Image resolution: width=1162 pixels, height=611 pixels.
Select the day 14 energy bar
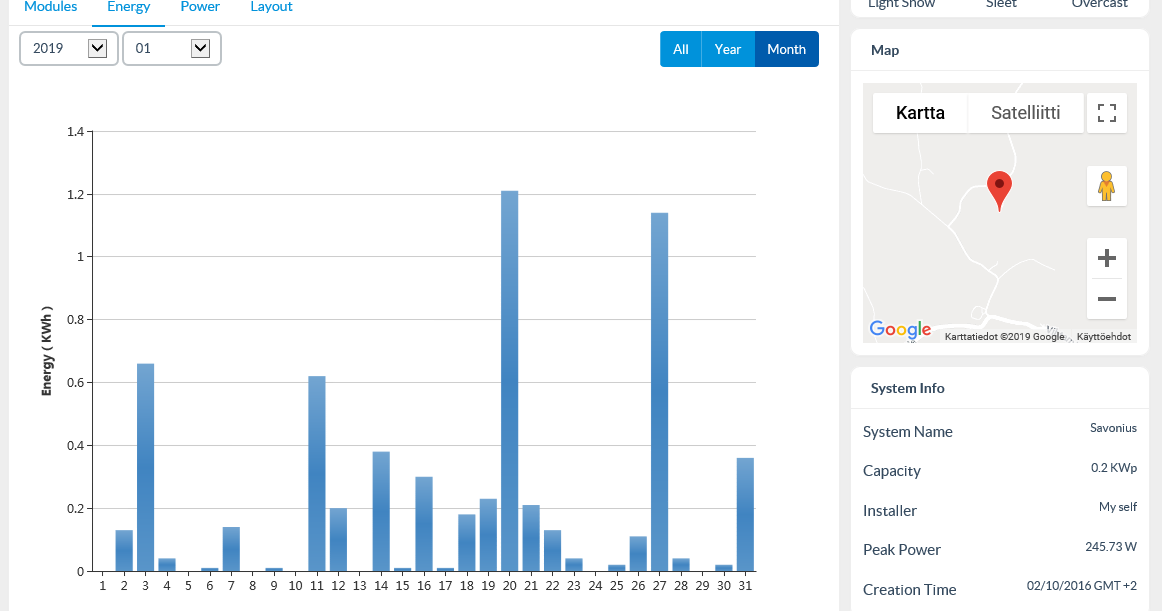[x=381, y=512]
